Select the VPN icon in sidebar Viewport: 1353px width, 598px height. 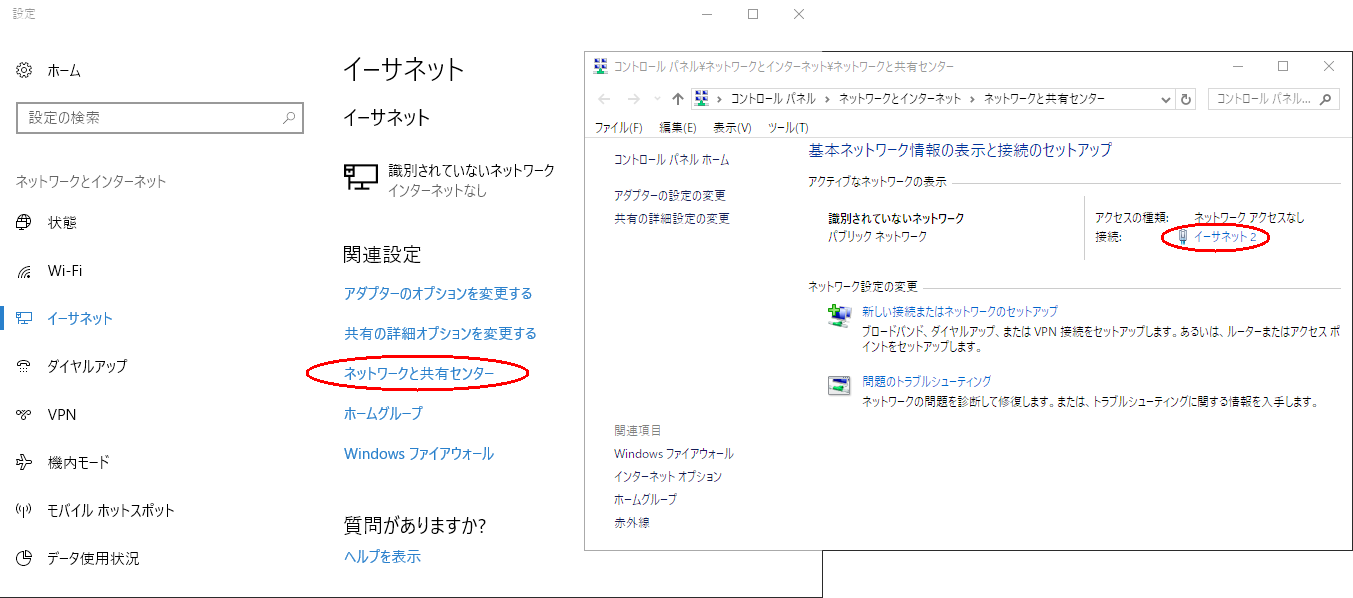coord(24,415)
